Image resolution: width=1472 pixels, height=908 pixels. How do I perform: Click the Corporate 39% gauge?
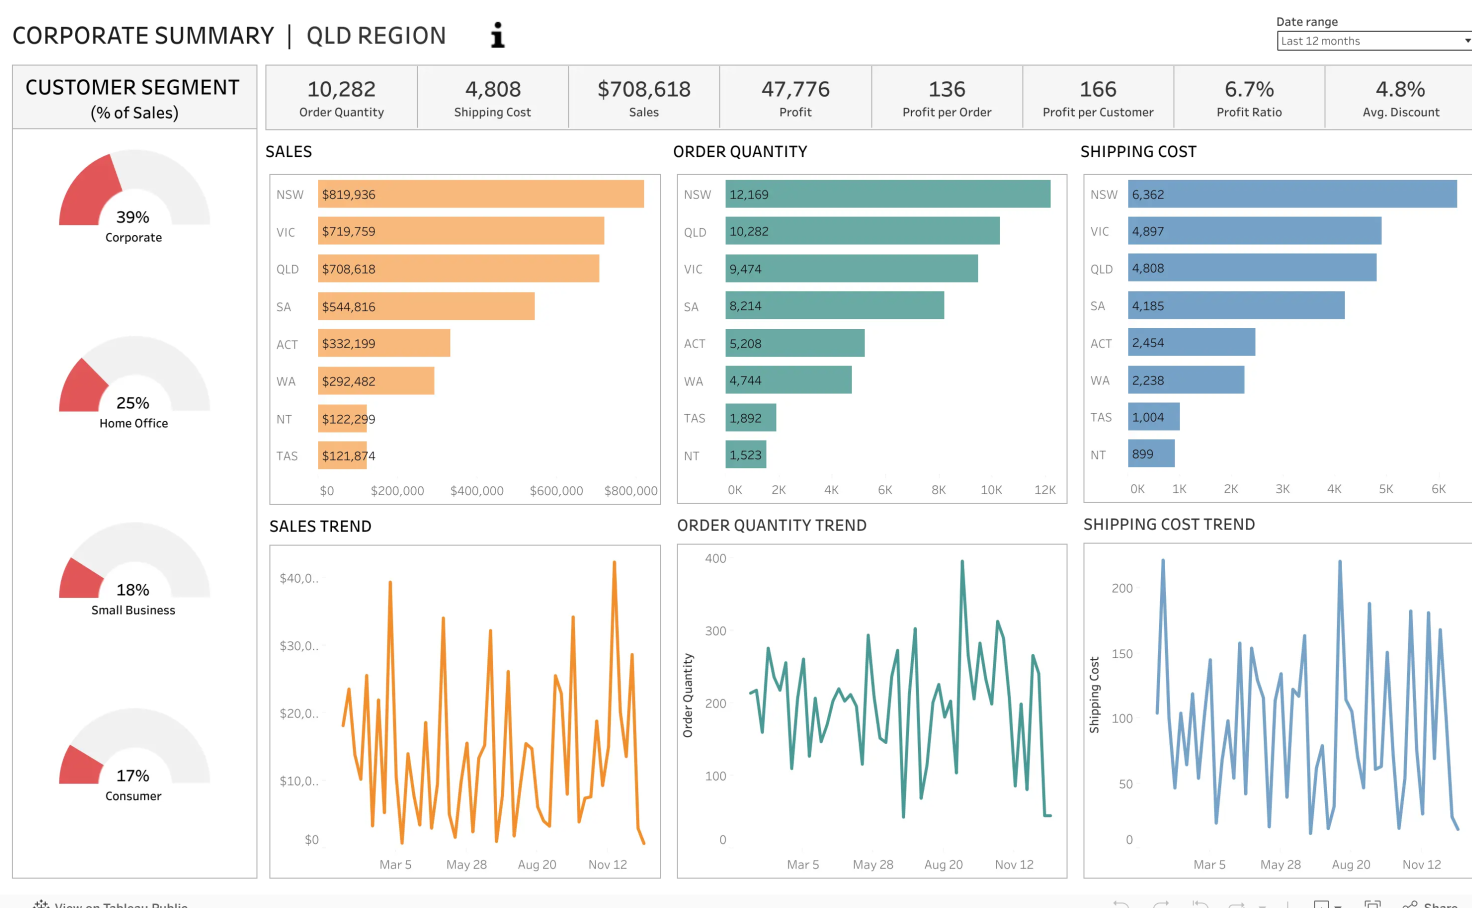pos(134,190)
